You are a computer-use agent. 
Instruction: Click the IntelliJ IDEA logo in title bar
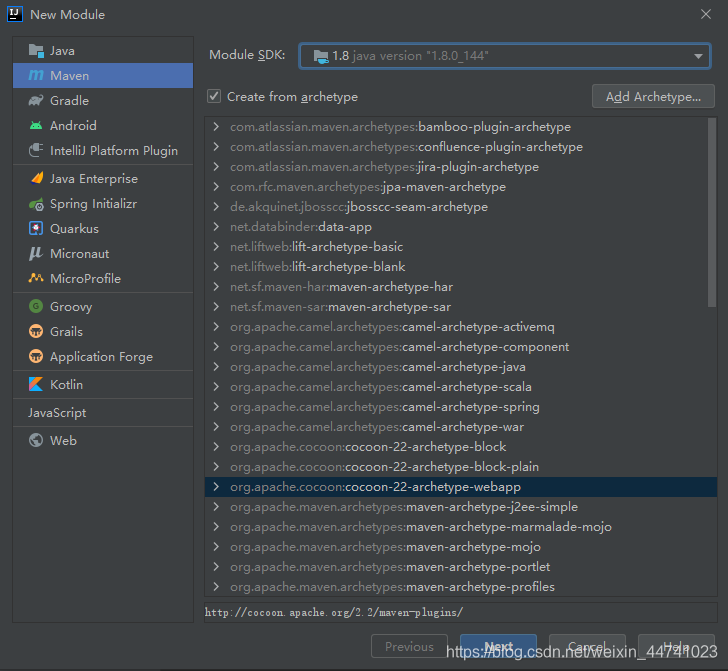tap(15, 14)
